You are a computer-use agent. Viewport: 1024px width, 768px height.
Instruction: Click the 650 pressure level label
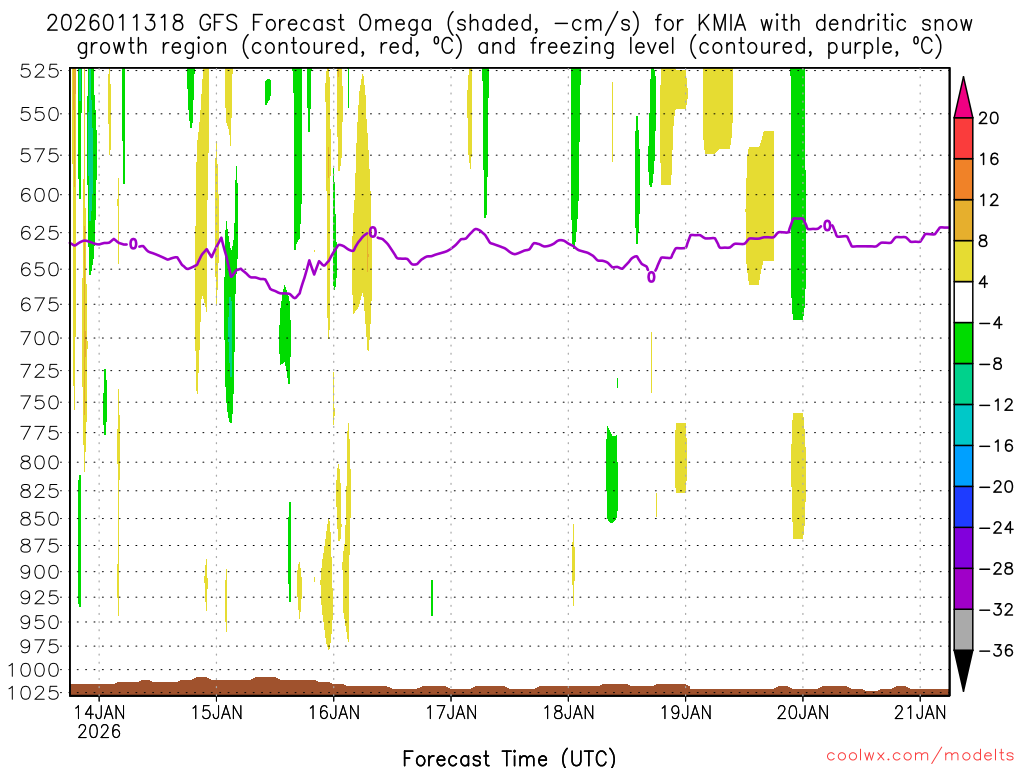point(40,269)
